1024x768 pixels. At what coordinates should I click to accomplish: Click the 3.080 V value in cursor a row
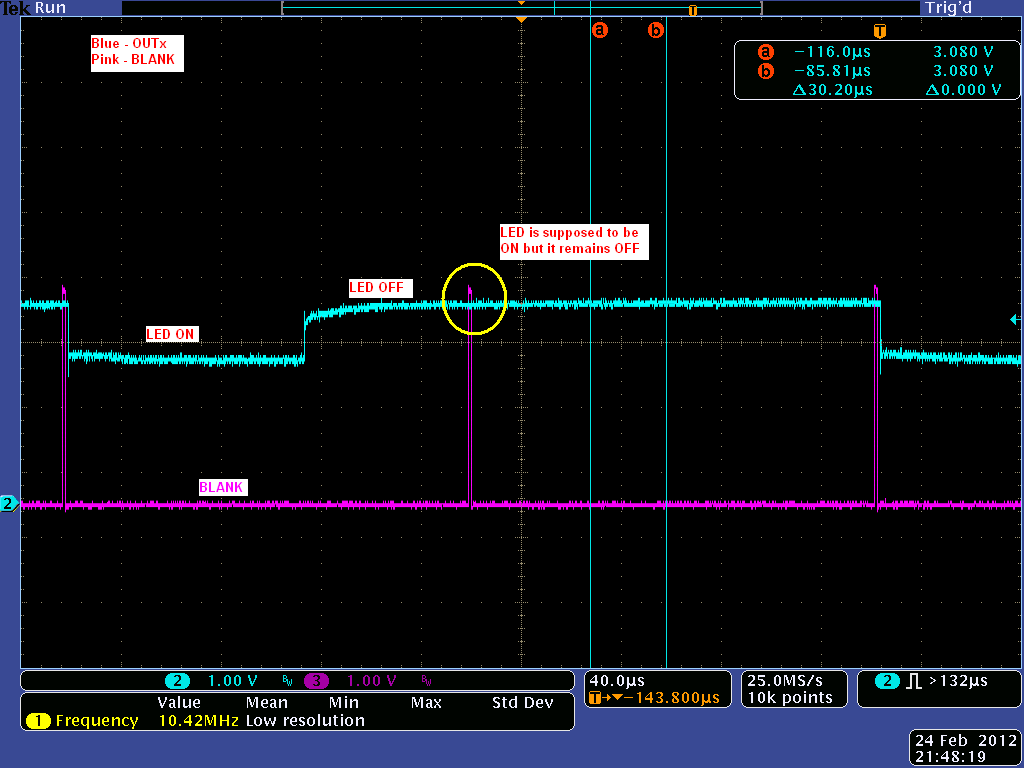click(963, 52)
